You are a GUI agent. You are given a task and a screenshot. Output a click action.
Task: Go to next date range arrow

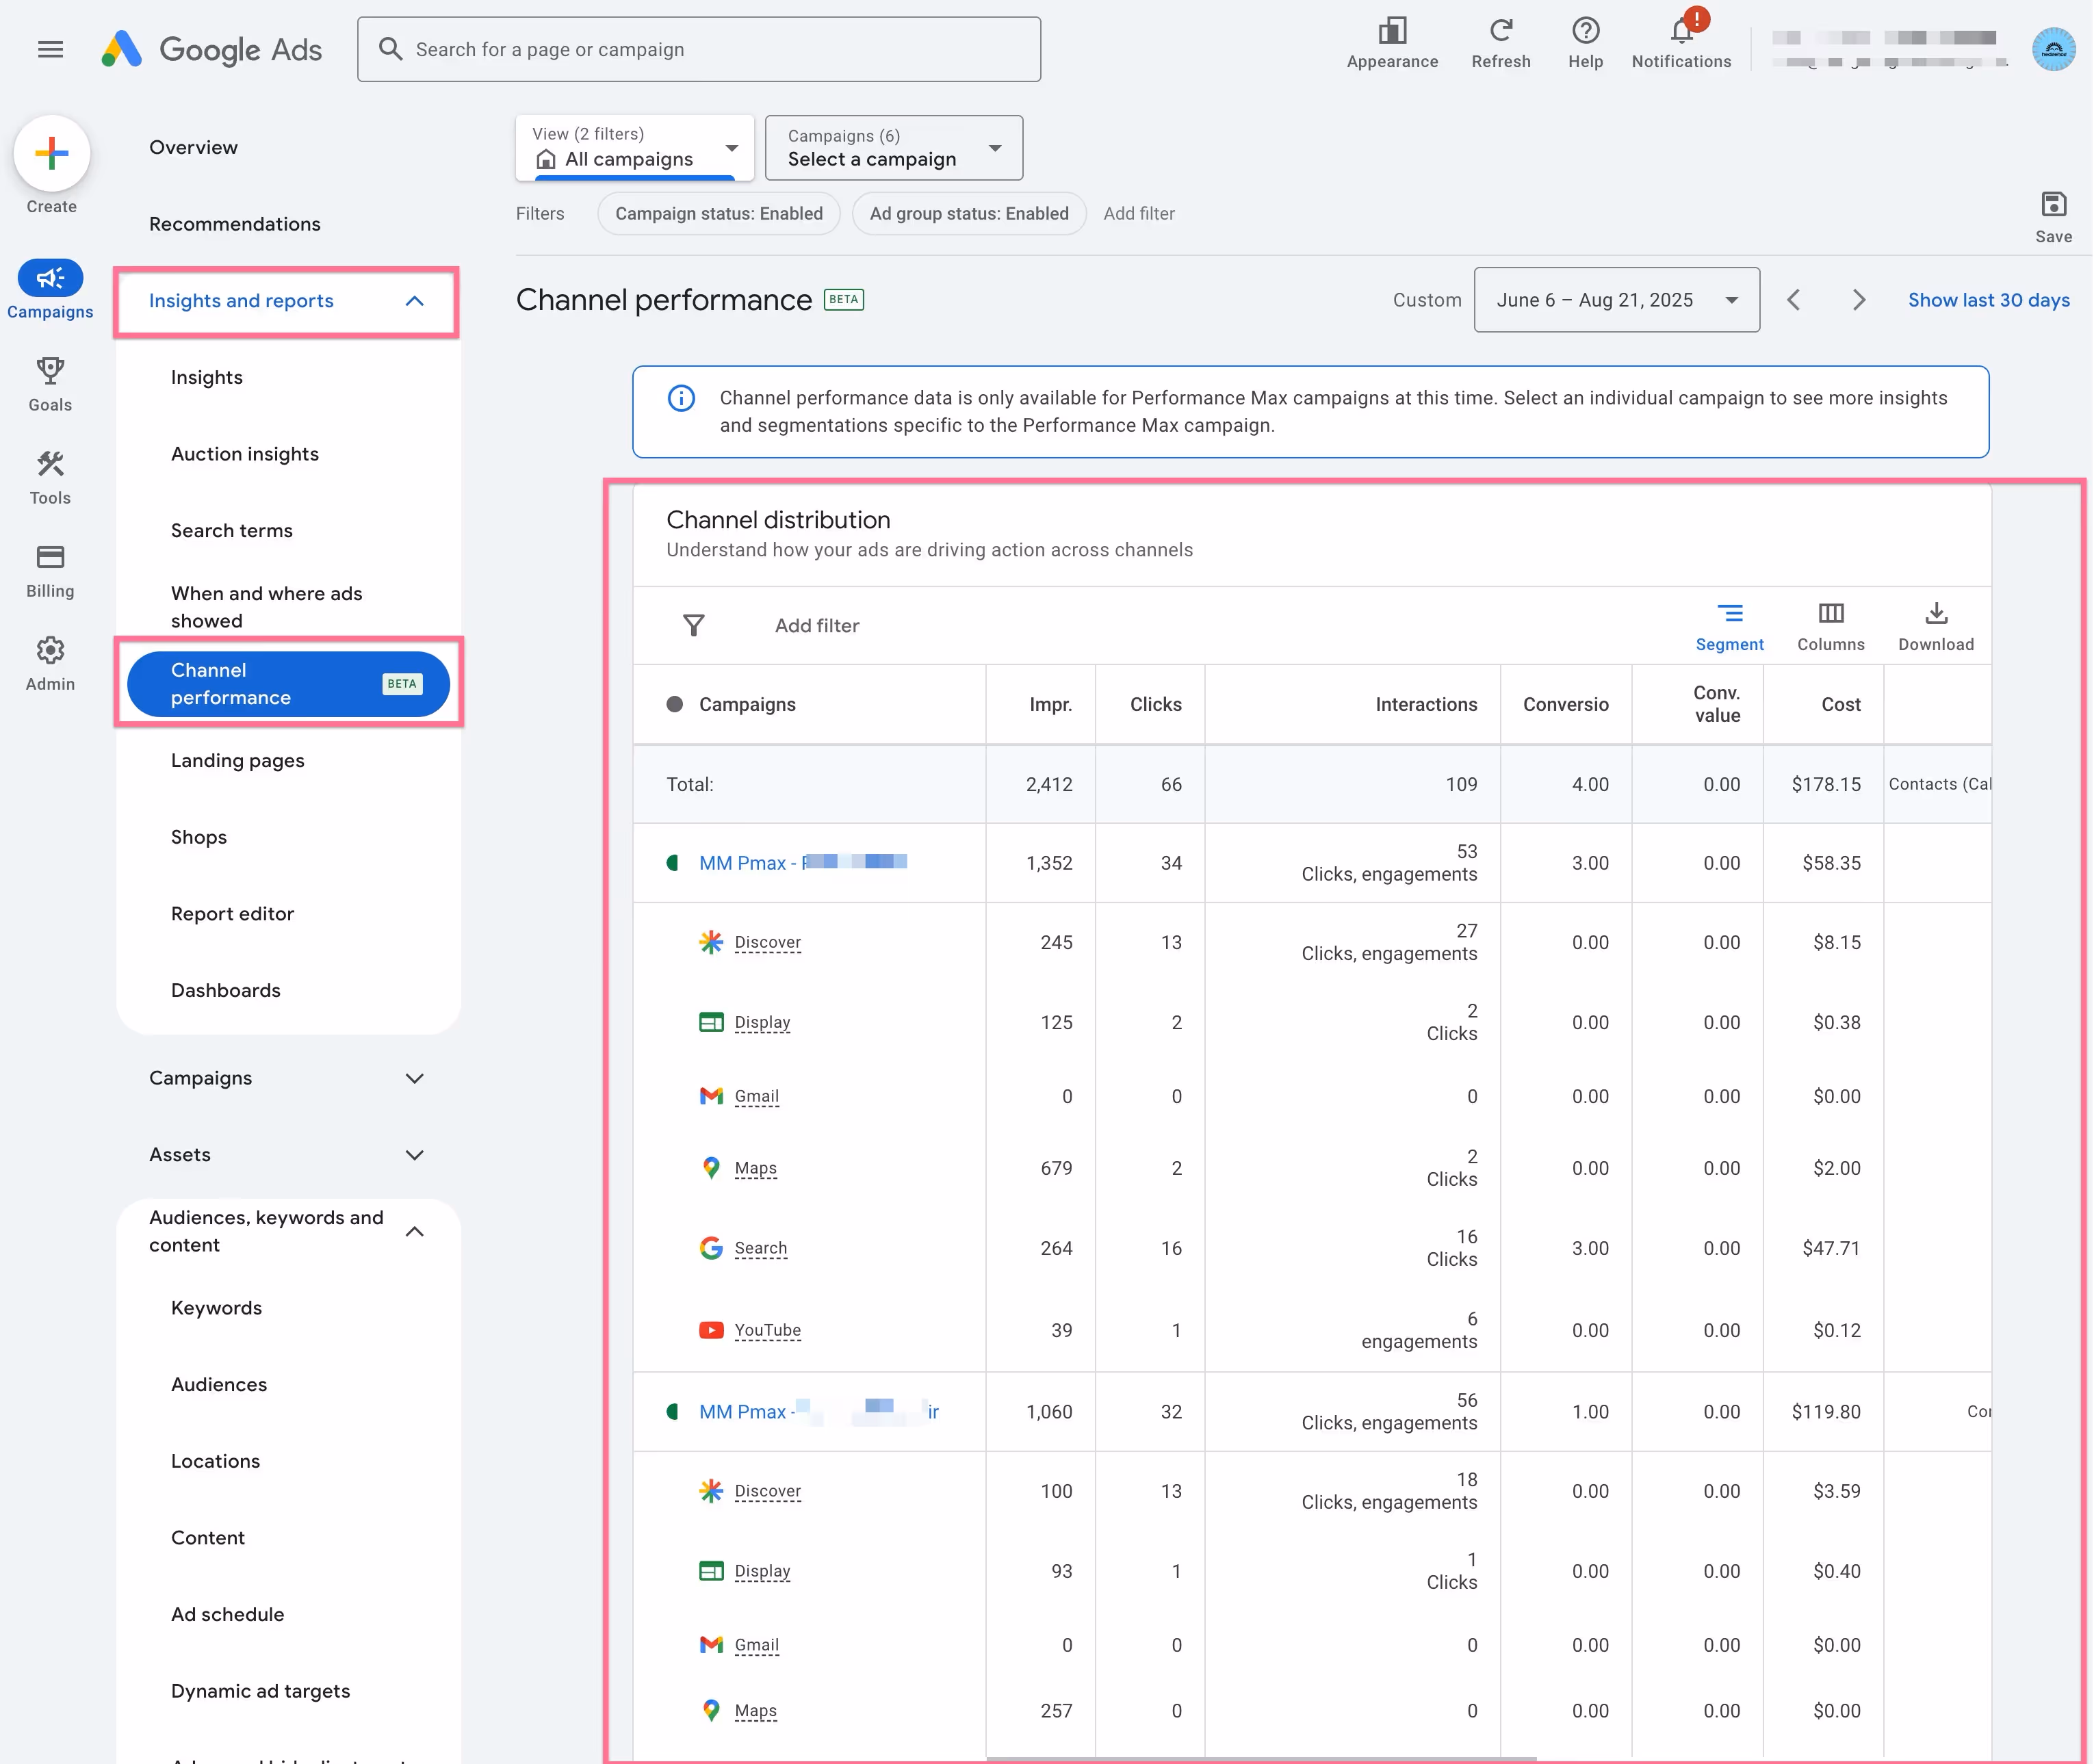pos(1858,300)
